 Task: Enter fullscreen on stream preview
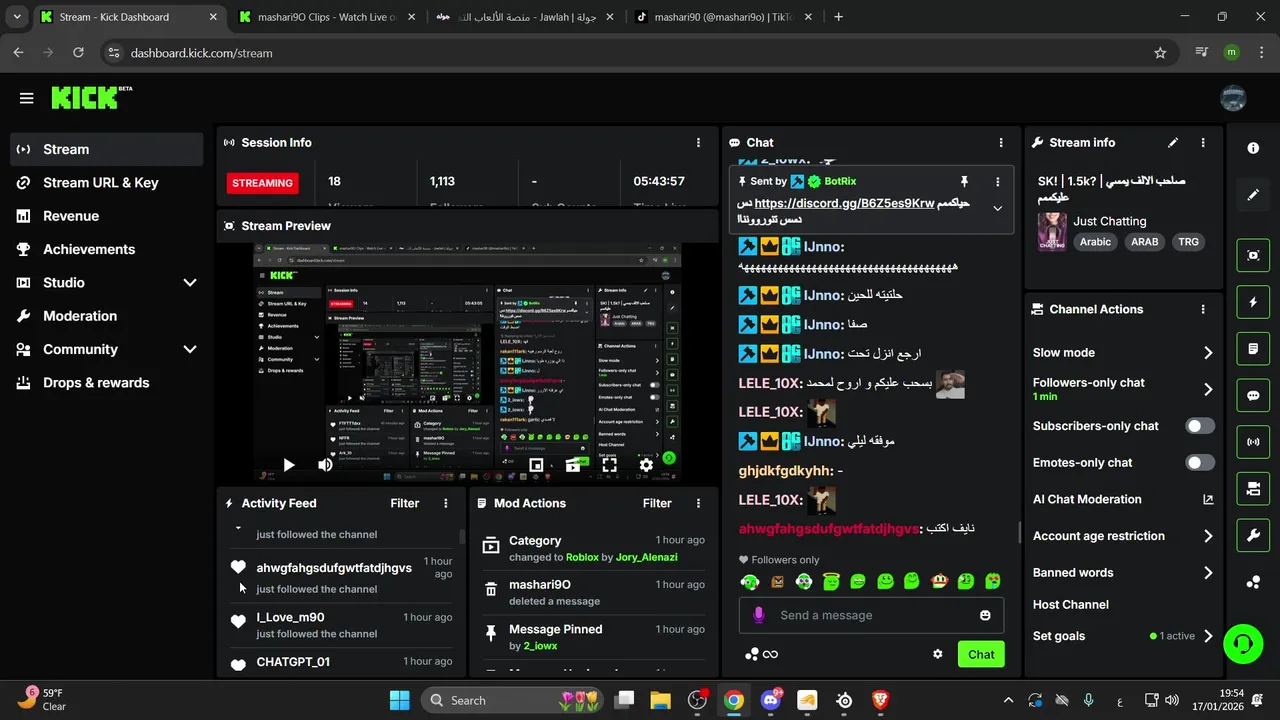tap(609, 465)
